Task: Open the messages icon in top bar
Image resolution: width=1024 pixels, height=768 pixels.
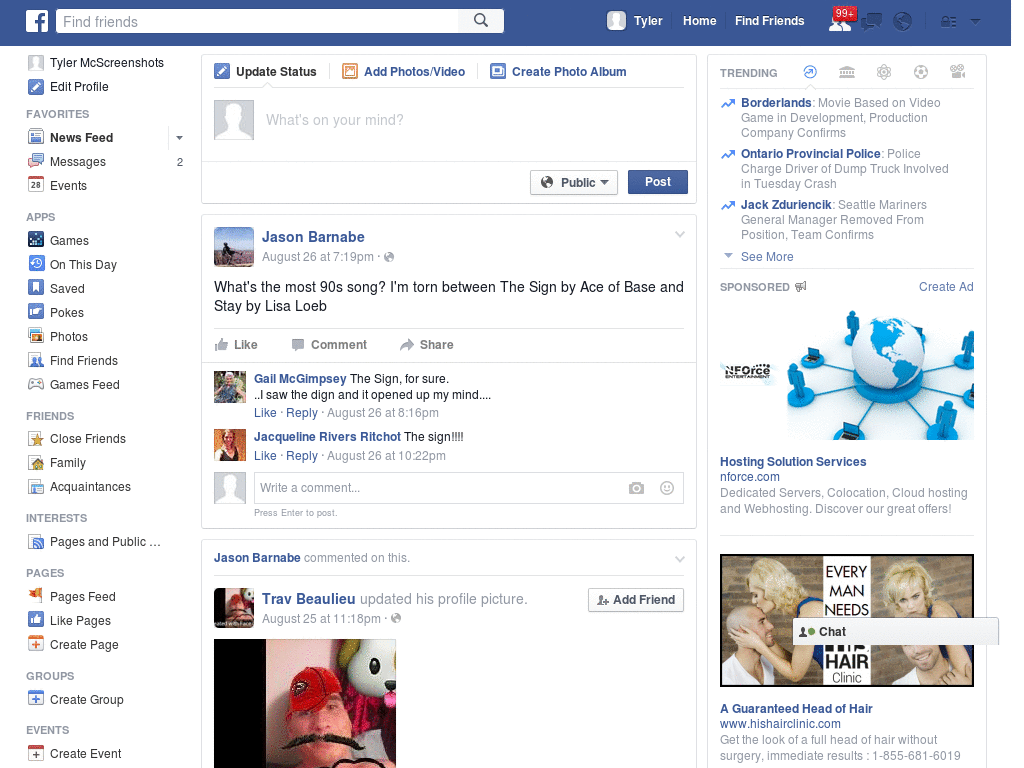Action: tap(871, 22)
